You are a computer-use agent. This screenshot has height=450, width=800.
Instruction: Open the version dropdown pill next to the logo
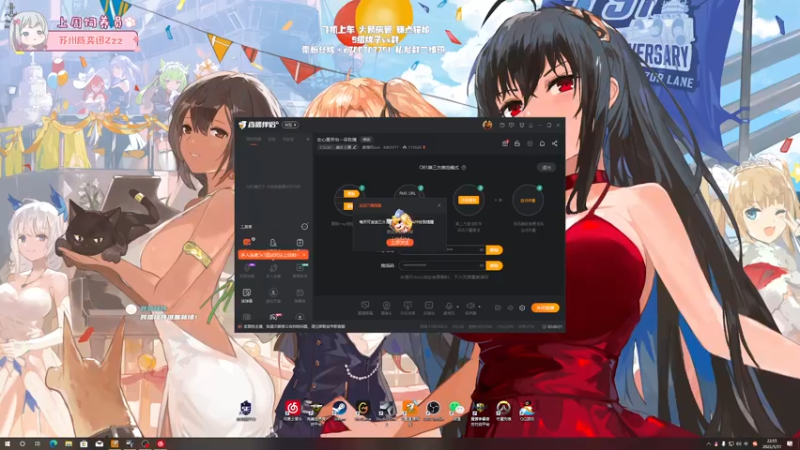pyautogui.click(x=291, y=125)
